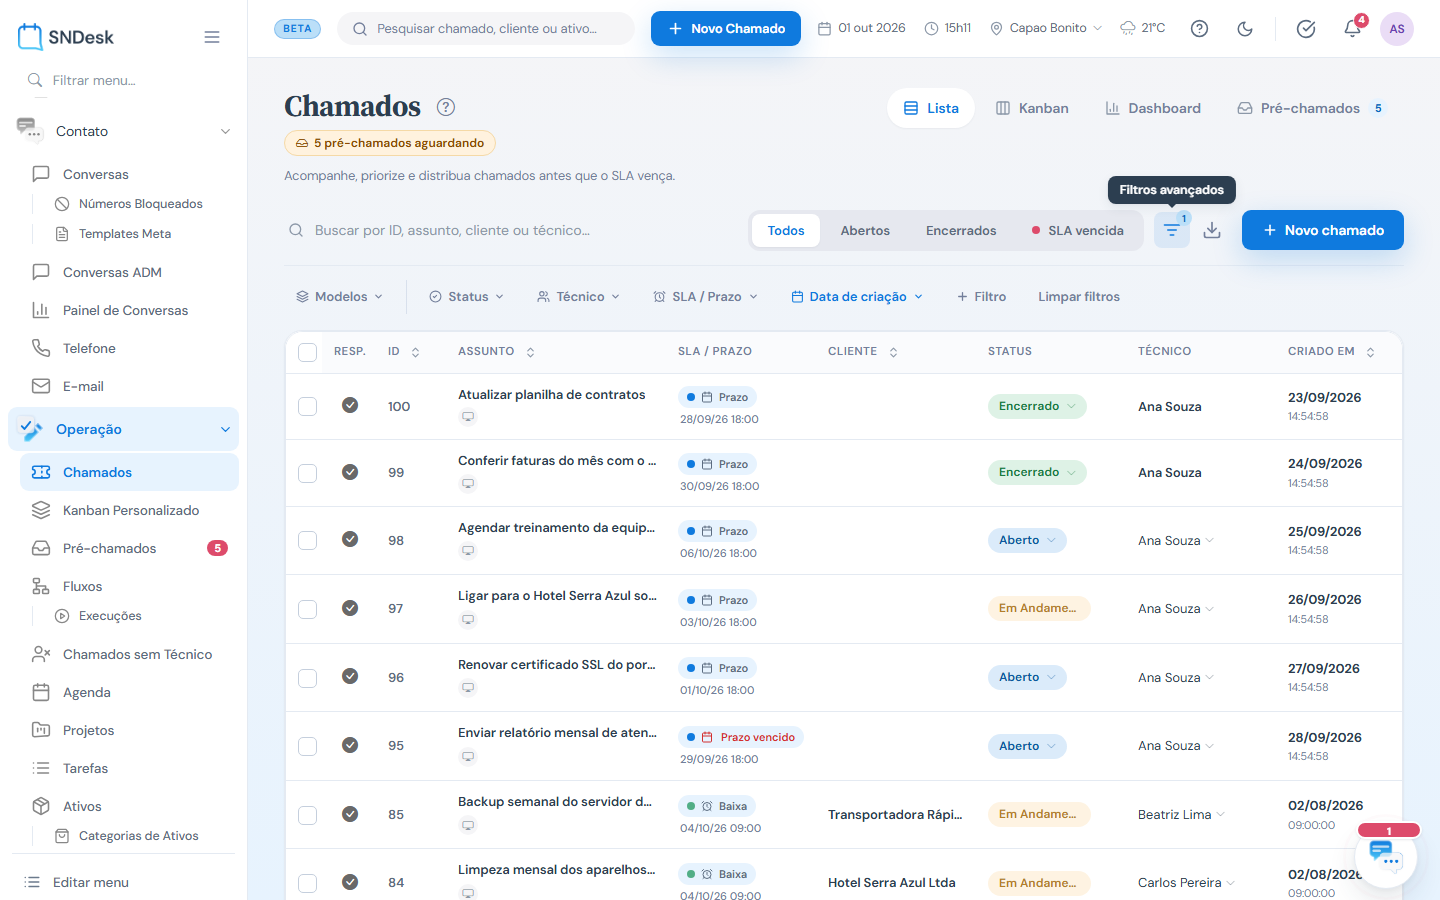The height and width of the screenshot is (900, 1440).
Task: Change status dropdown of chamado 98 Aberto
Action: click(x=1027, y=540)
